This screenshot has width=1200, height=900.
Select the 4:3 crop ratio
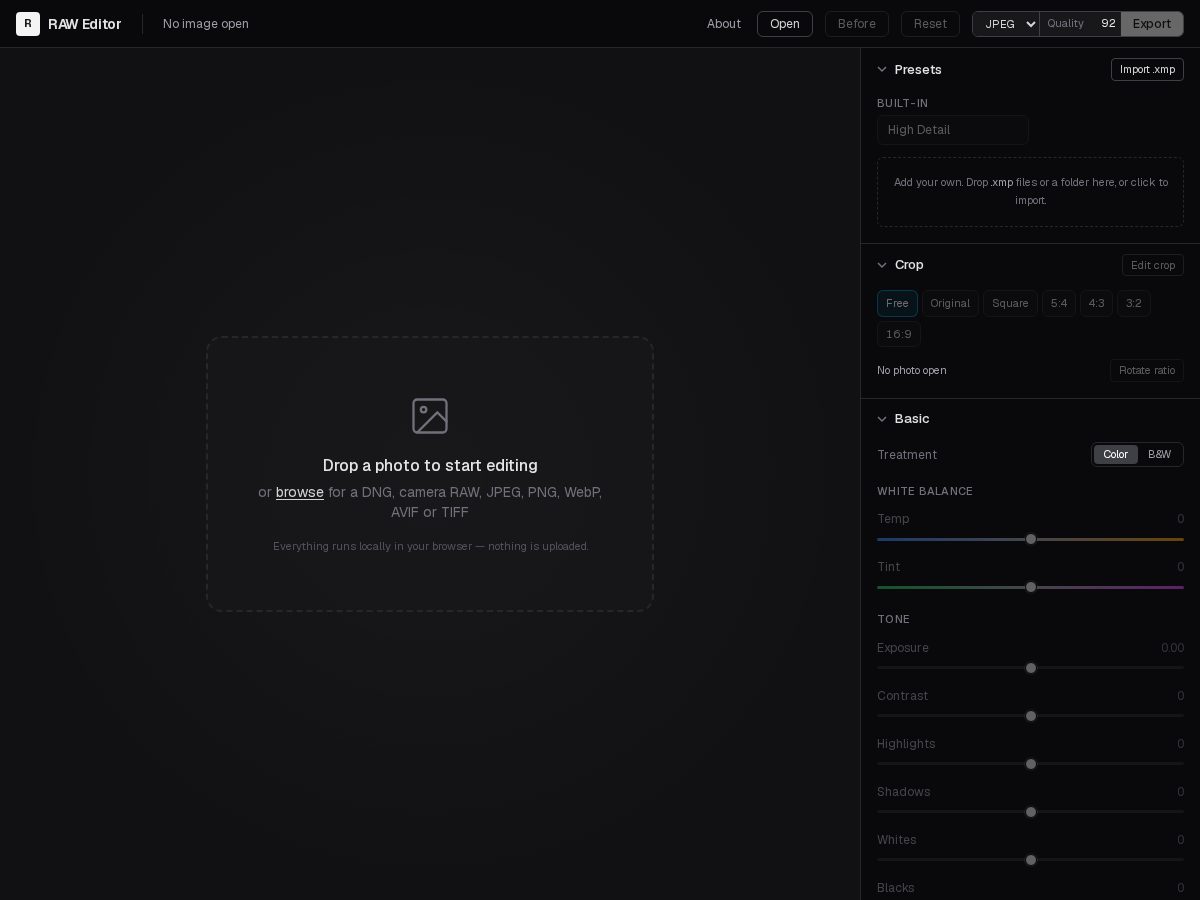[x=1096, y=303]
